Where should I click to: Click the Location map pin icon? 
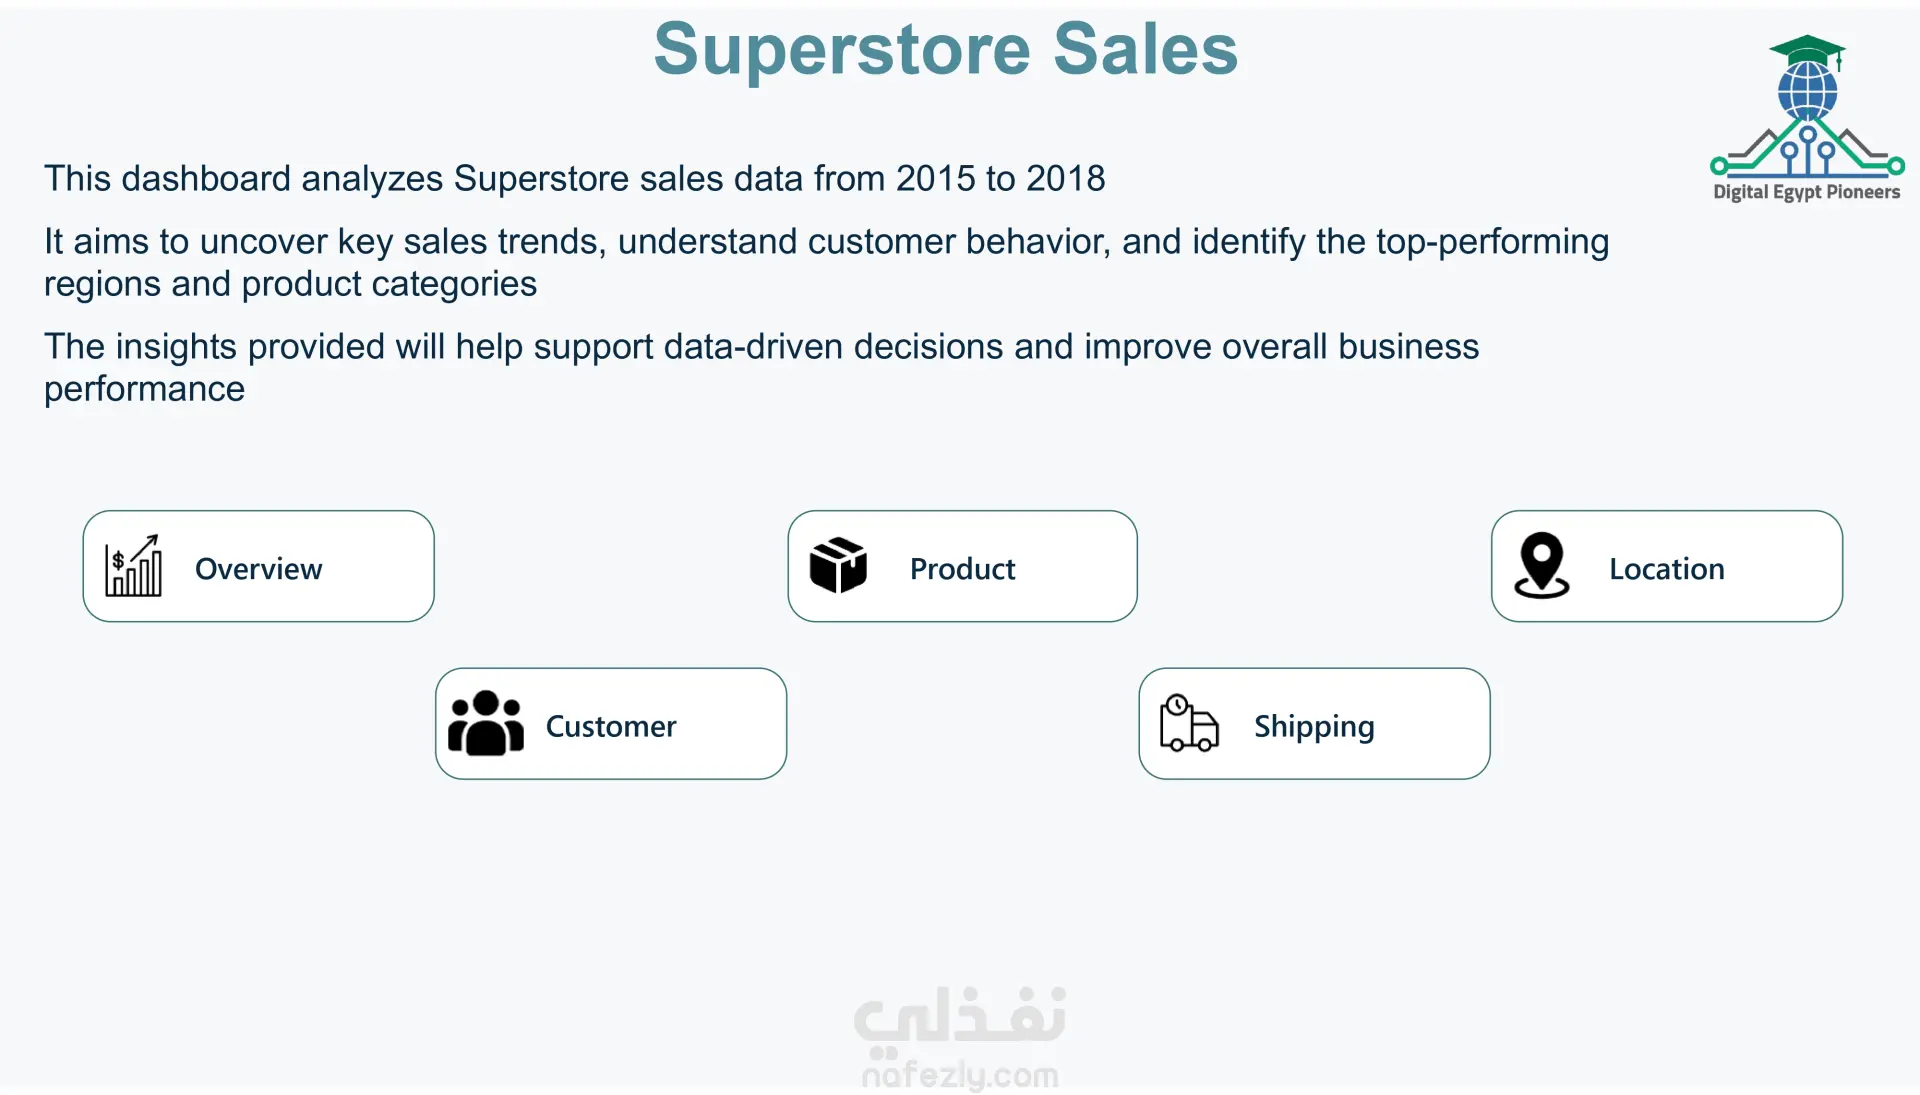(1541, 566)
